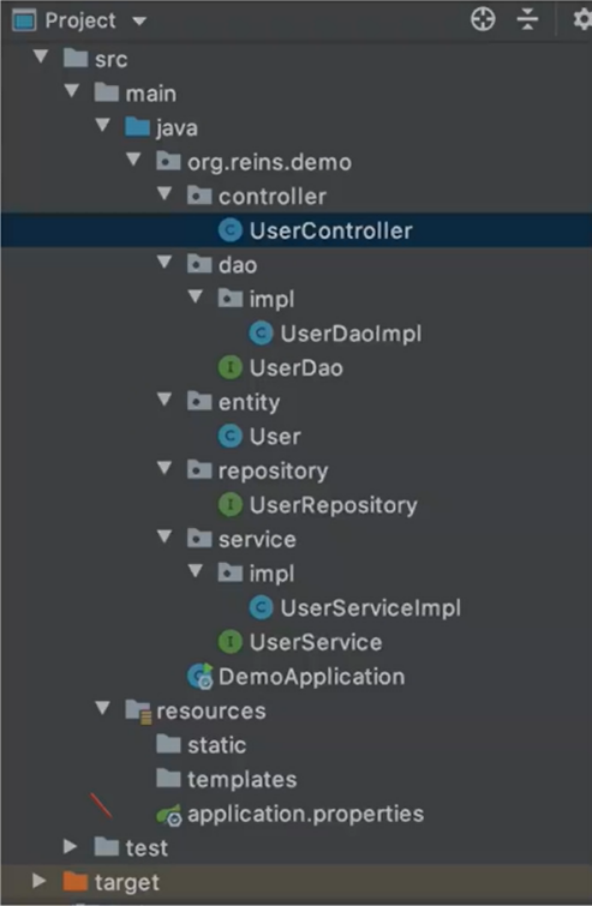Image resolution: width=592 pixels, height=906 pixels.
Task: Click the locate/scroll-from-source crosshair icon
Action: pos(483,20)
